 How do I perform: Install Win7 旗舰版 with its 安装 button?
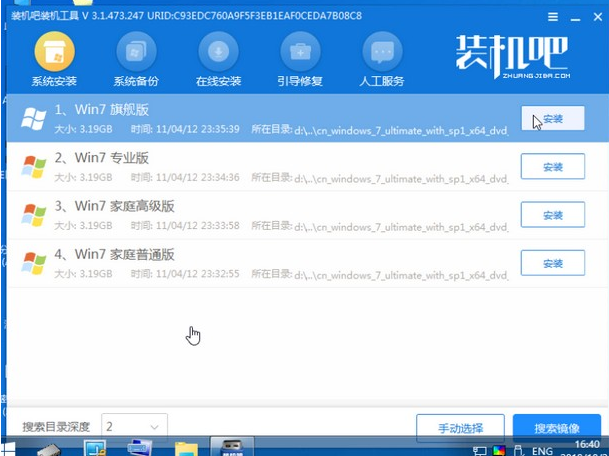pos(553,118)
